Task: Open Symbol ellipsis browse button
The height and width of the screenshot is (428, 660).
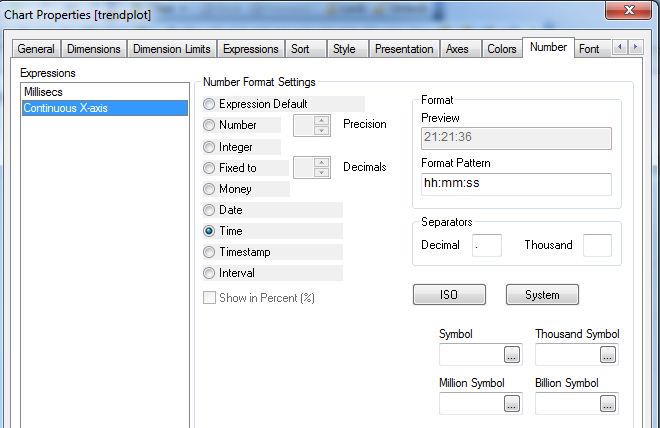Action: click(511, 355)
